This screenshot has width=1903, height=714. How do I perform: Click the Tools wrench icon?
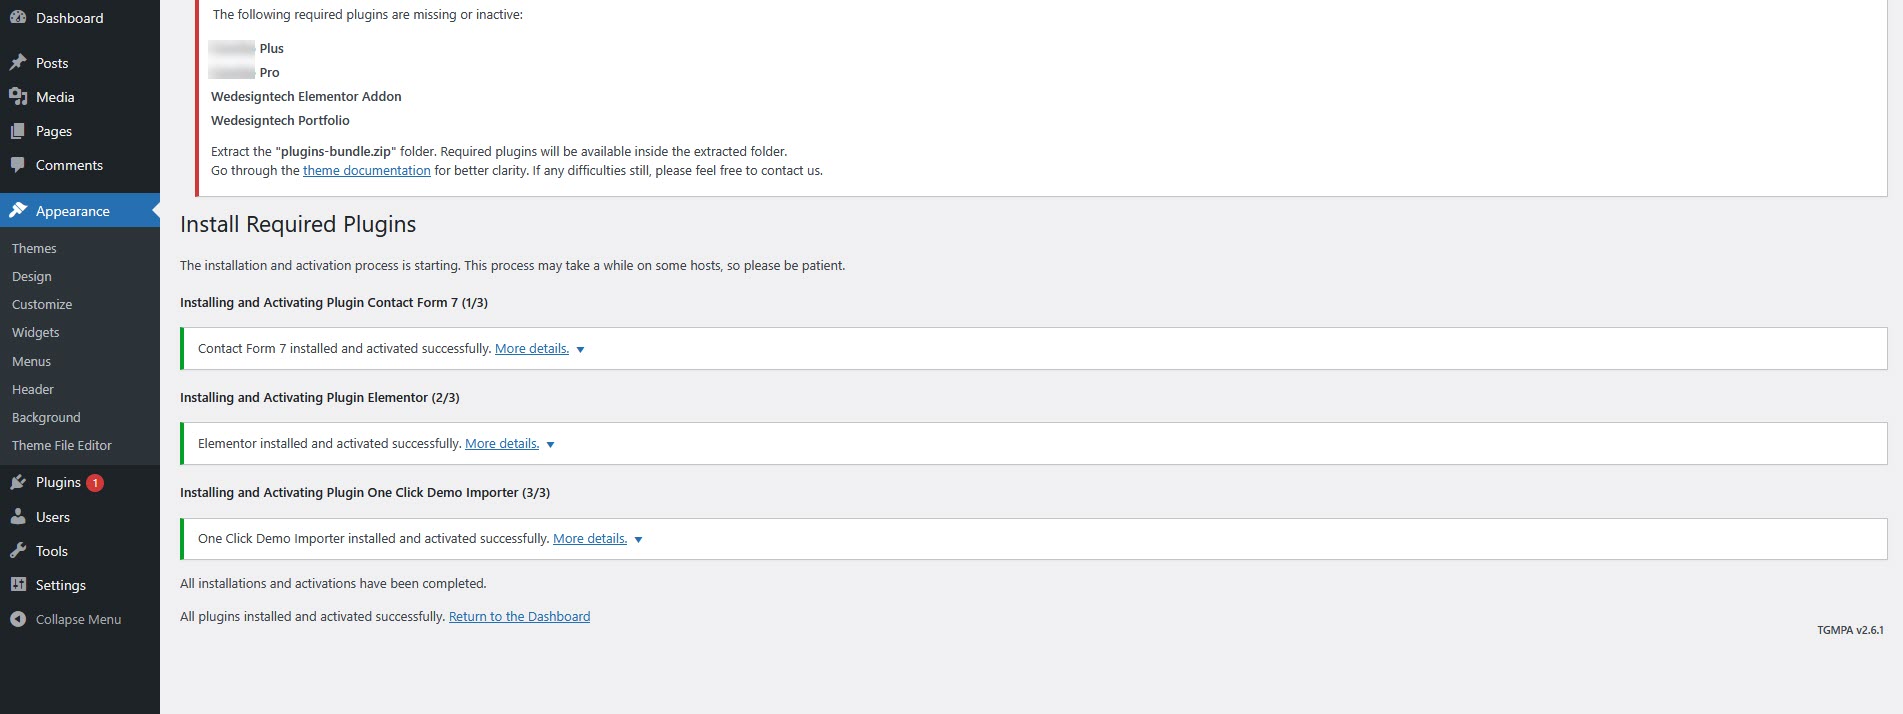click(18, 551)
